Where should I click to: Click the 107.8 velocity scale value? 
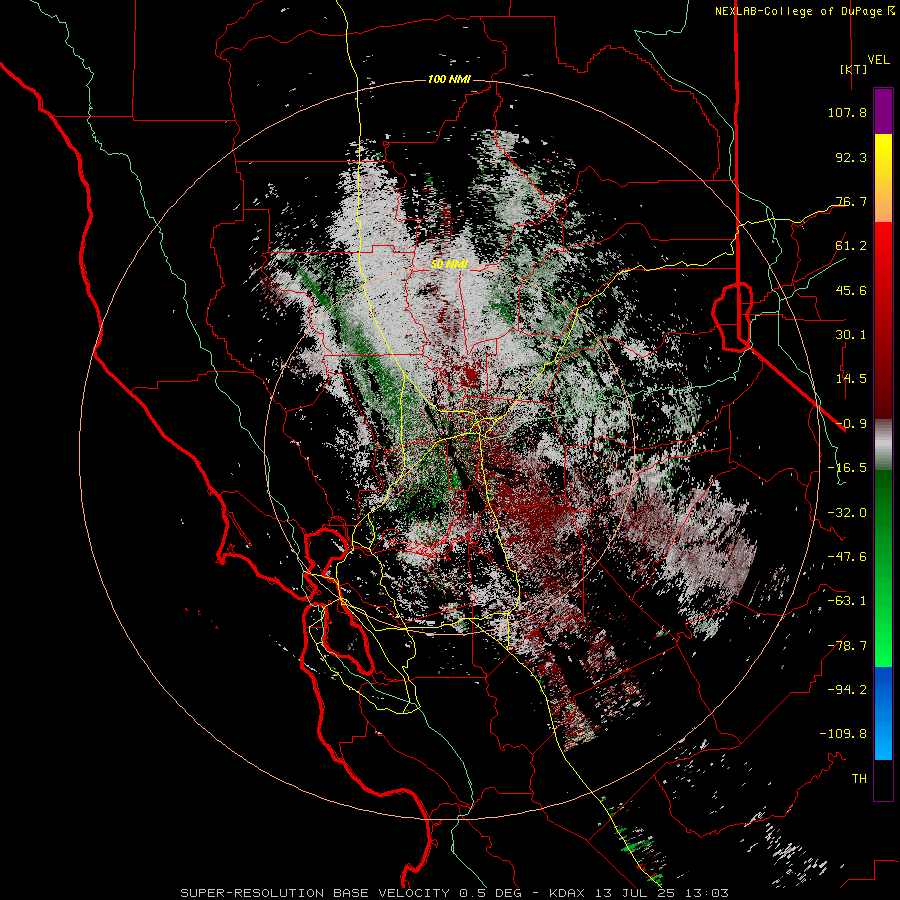click(x=847, y=112)
